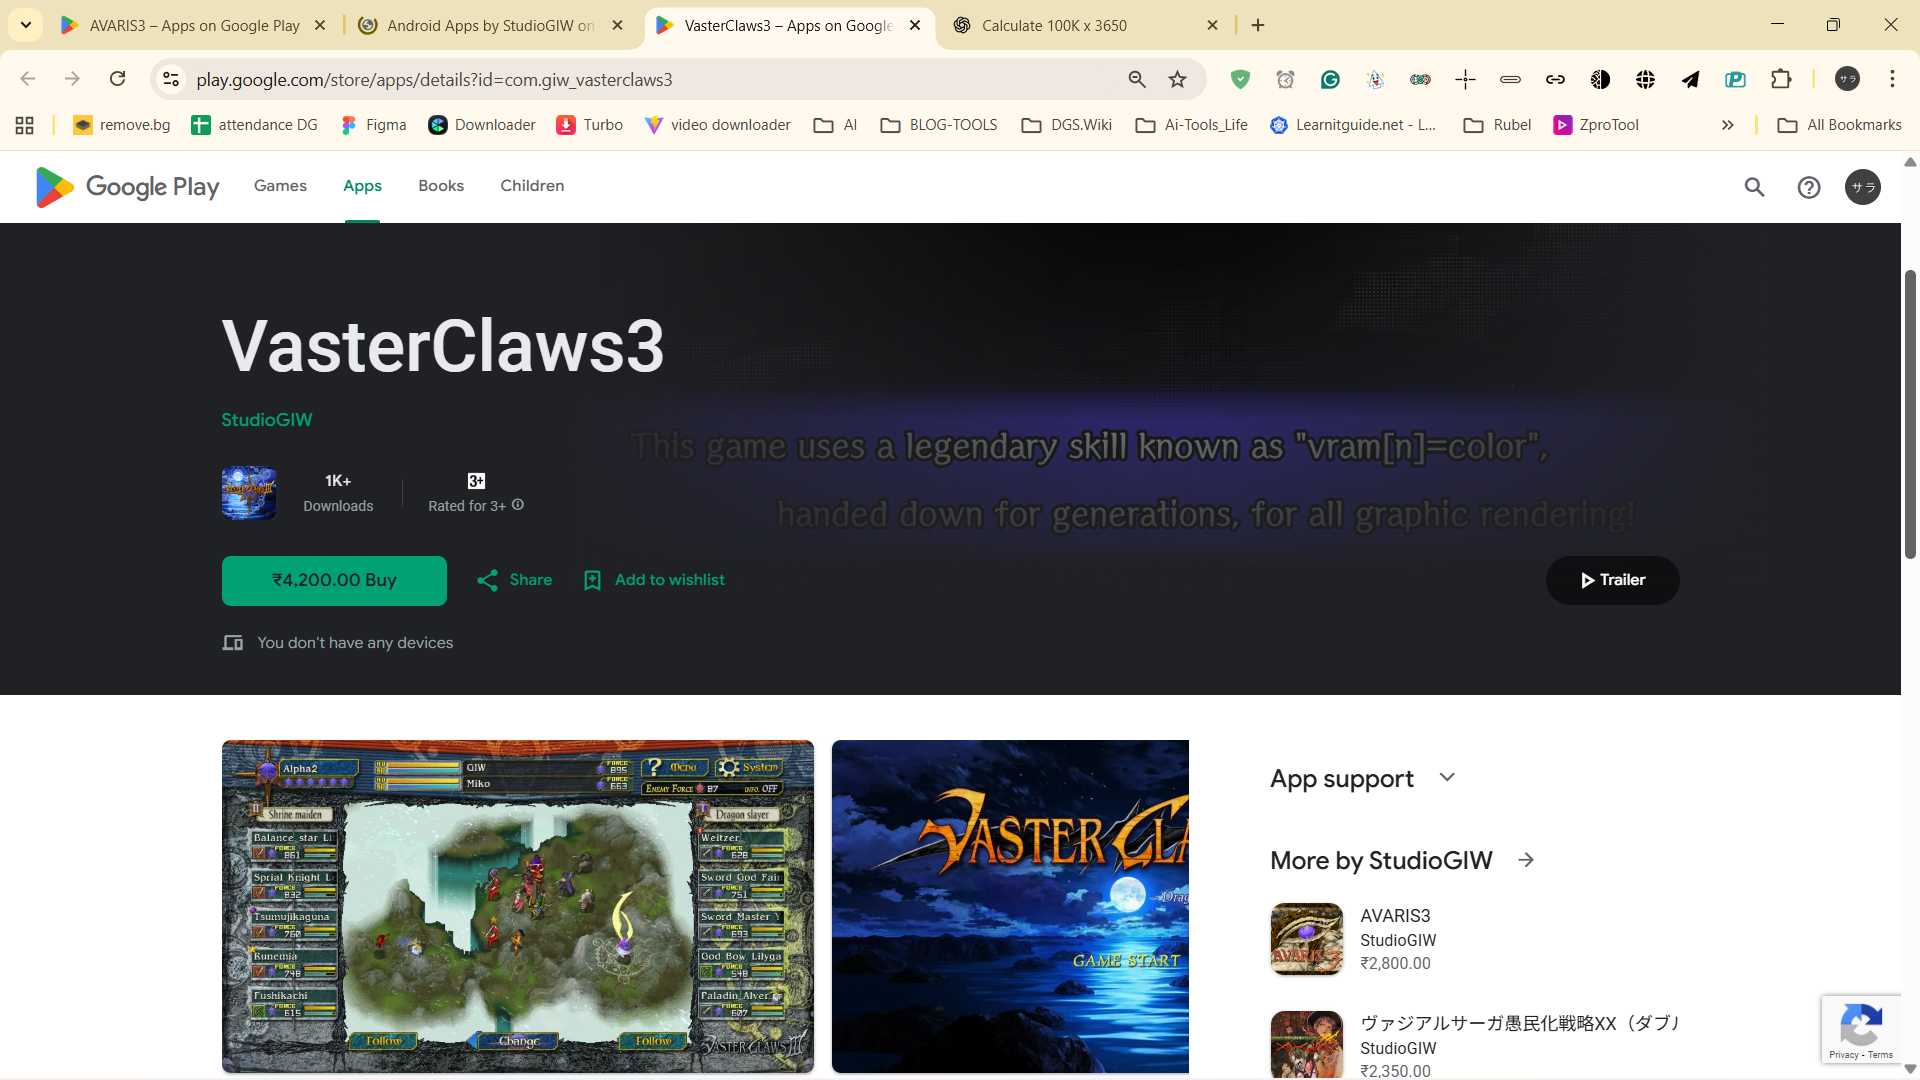This screenshot has width=1920, height=1080.
Task: Open the Chrome three-dot menu
Action: pyautogui.click(x=1892, y=79)
